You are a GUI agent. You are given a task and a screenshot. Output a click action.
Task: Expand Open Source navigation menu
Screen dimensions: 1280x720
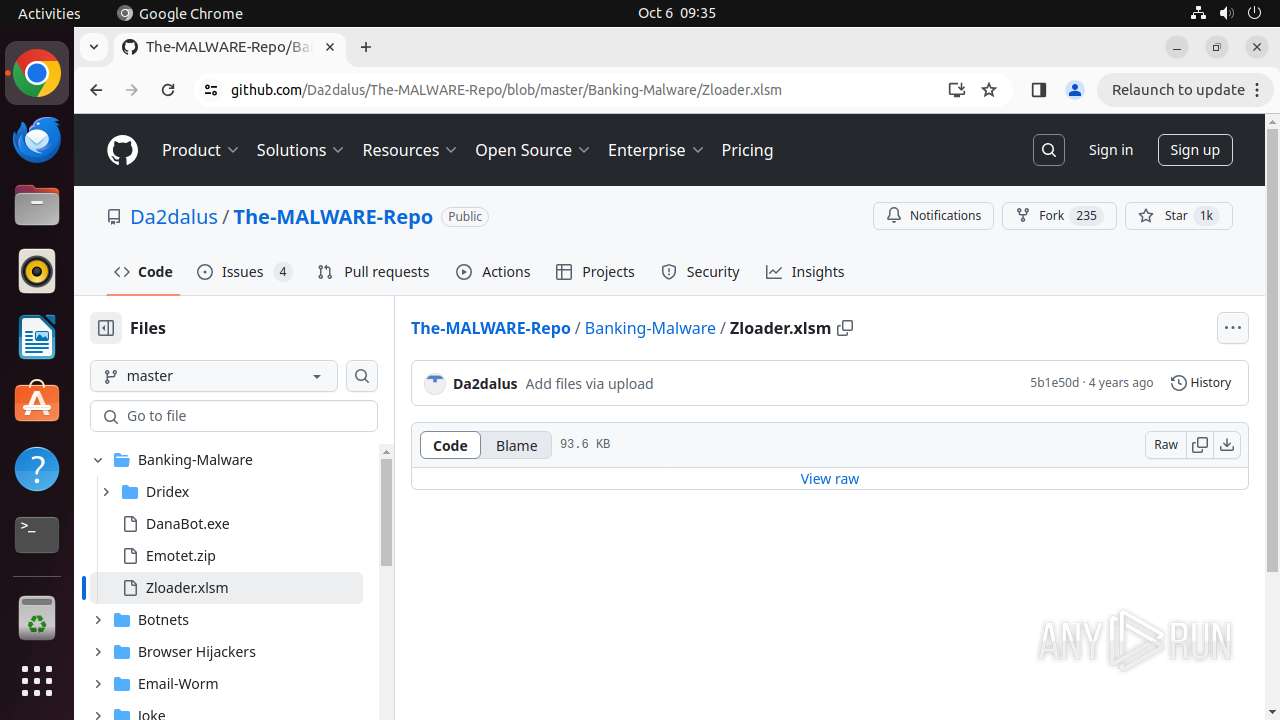pyautogui.click(x=533, y=150)
